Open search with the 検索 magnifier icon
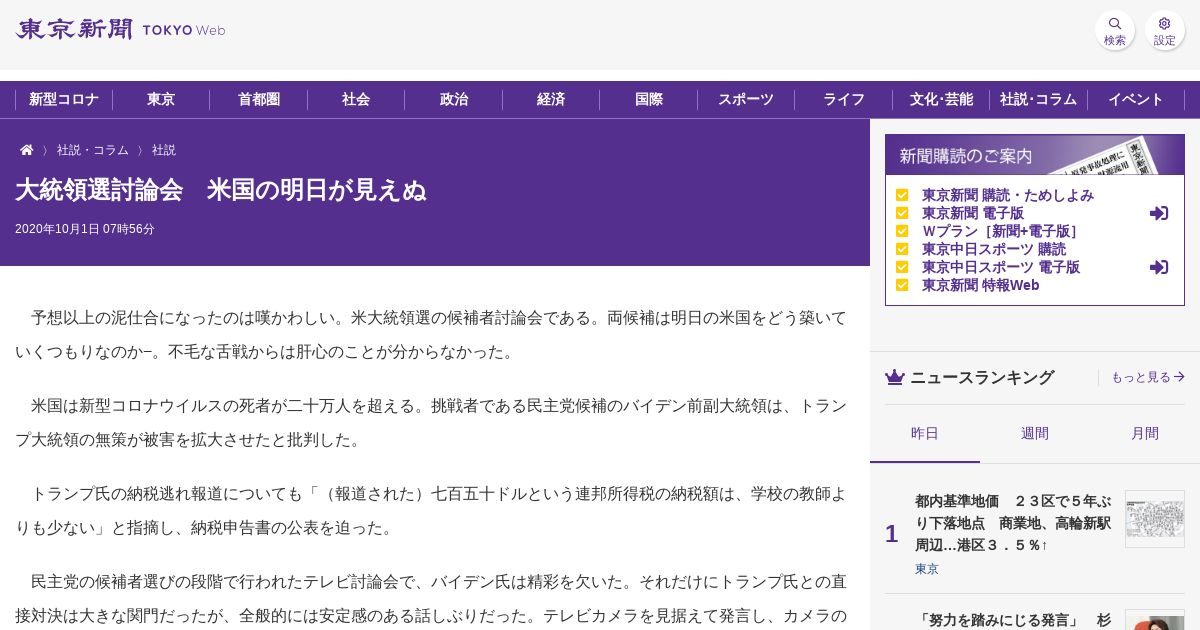This screenshot has height=630, width=1200. point(1115,30)
